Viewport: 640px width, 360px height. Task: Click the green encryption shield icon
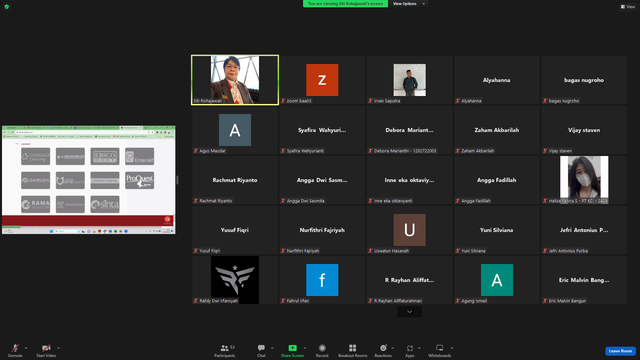point(7,7)
